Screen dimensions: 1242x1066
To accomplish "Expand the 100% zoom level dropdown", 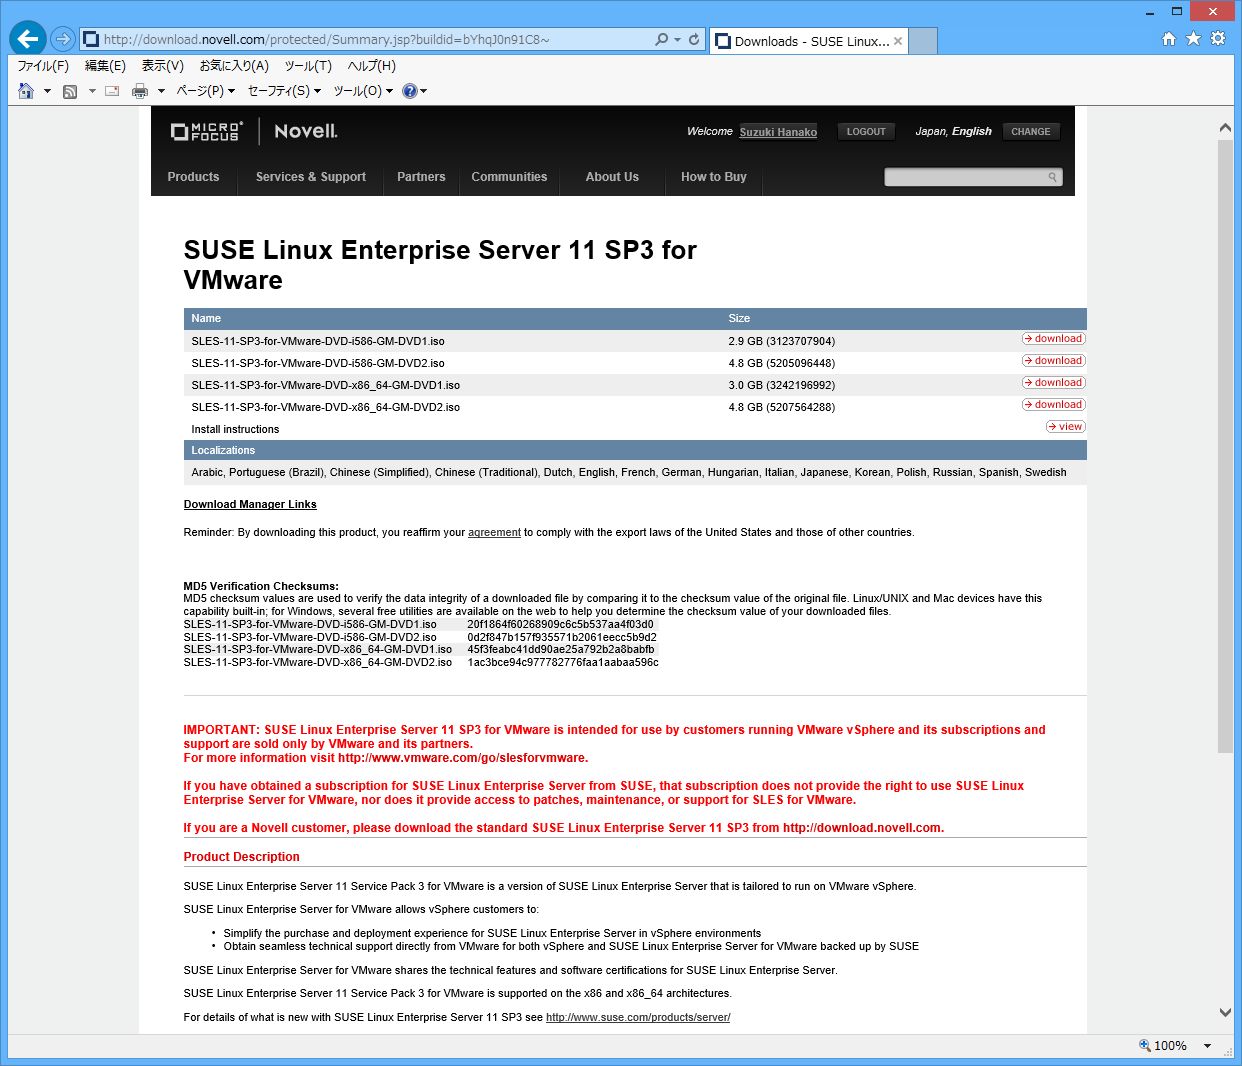I will [x=1207, y=1045].
